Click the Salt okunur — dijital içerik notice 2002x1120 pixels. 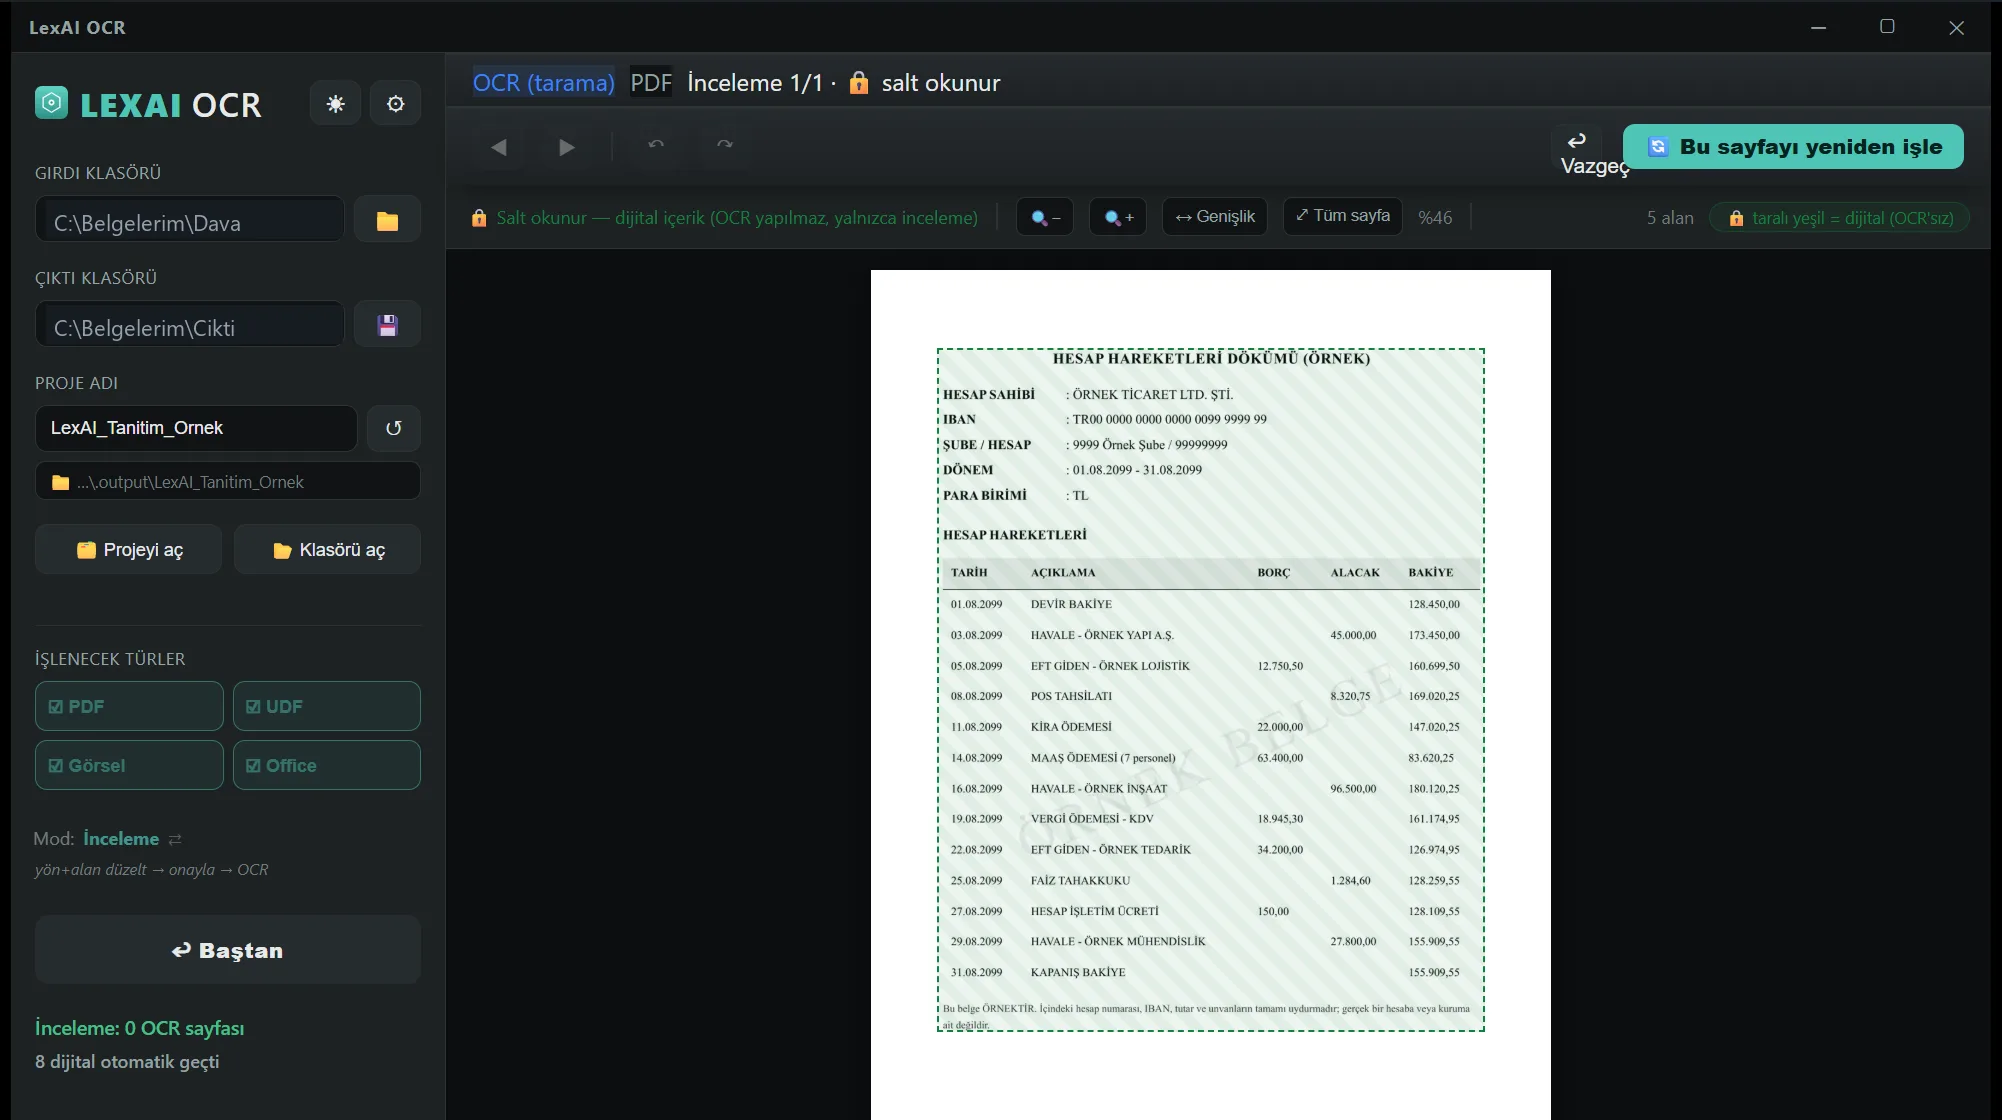pyautogui.click(x=725, y=218)
